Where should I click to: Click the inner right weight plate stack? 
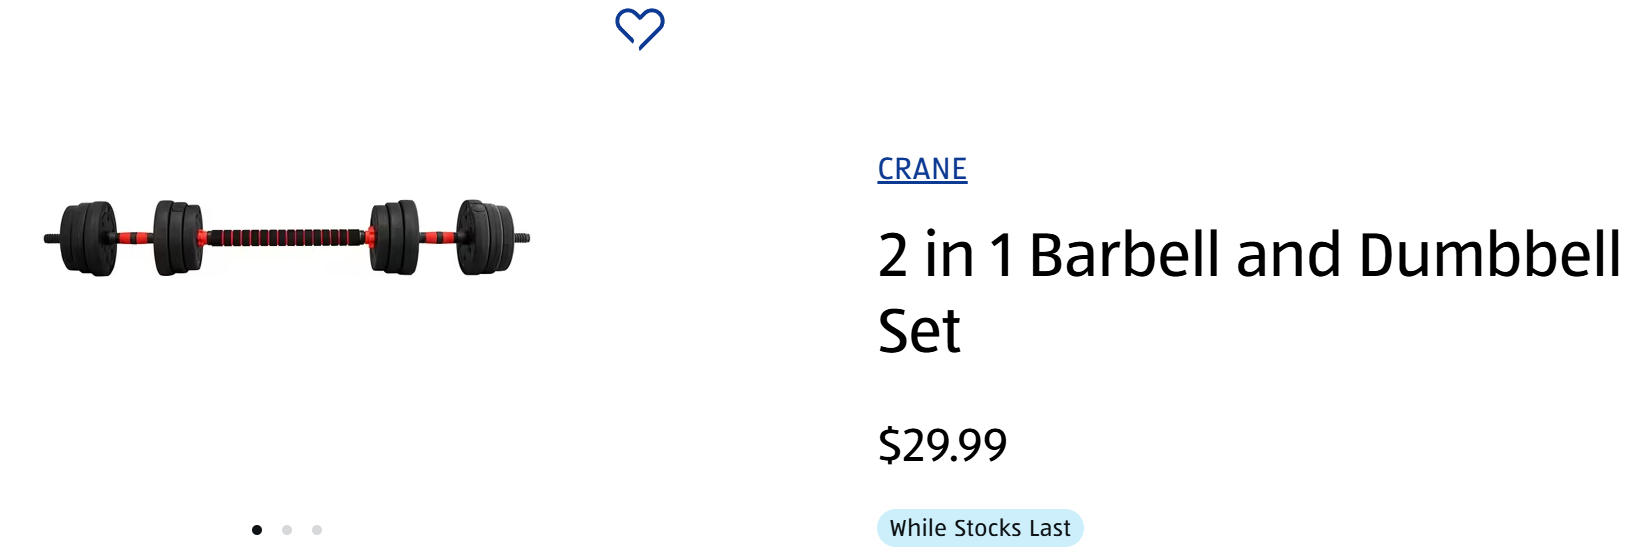[x=394, y=236]
